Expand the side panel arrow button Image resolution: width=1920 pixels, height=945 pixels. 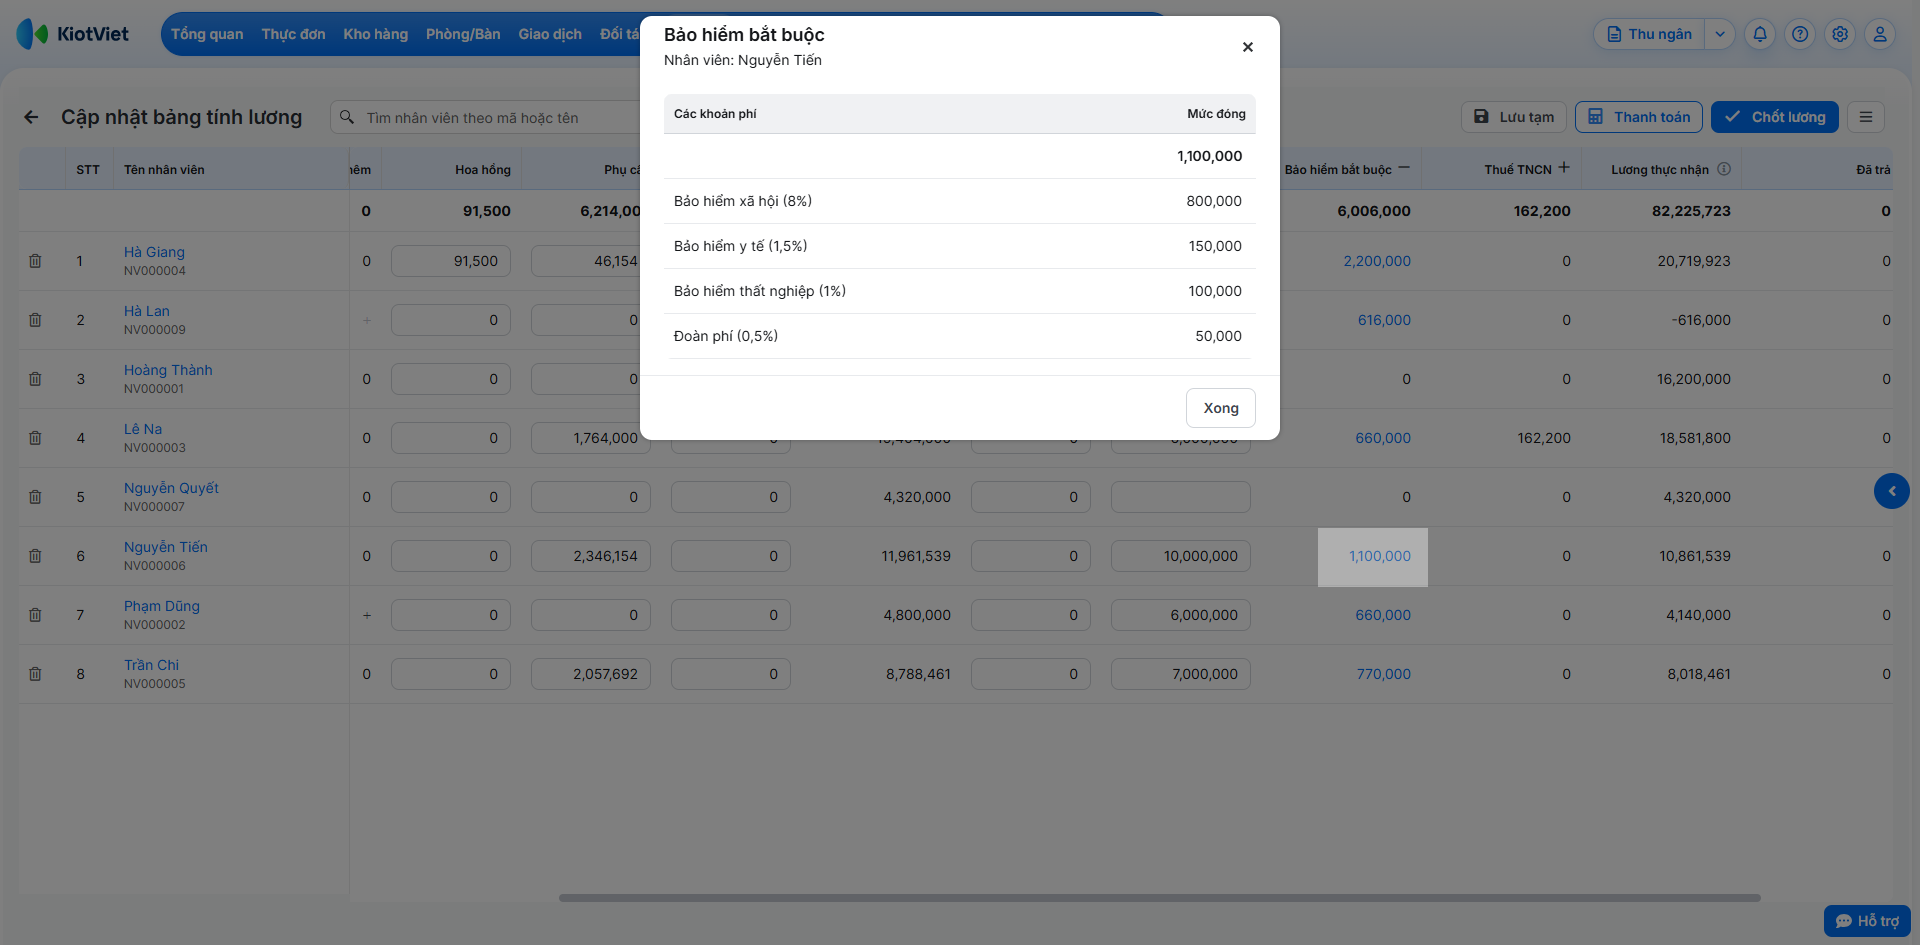point(1891,491)
